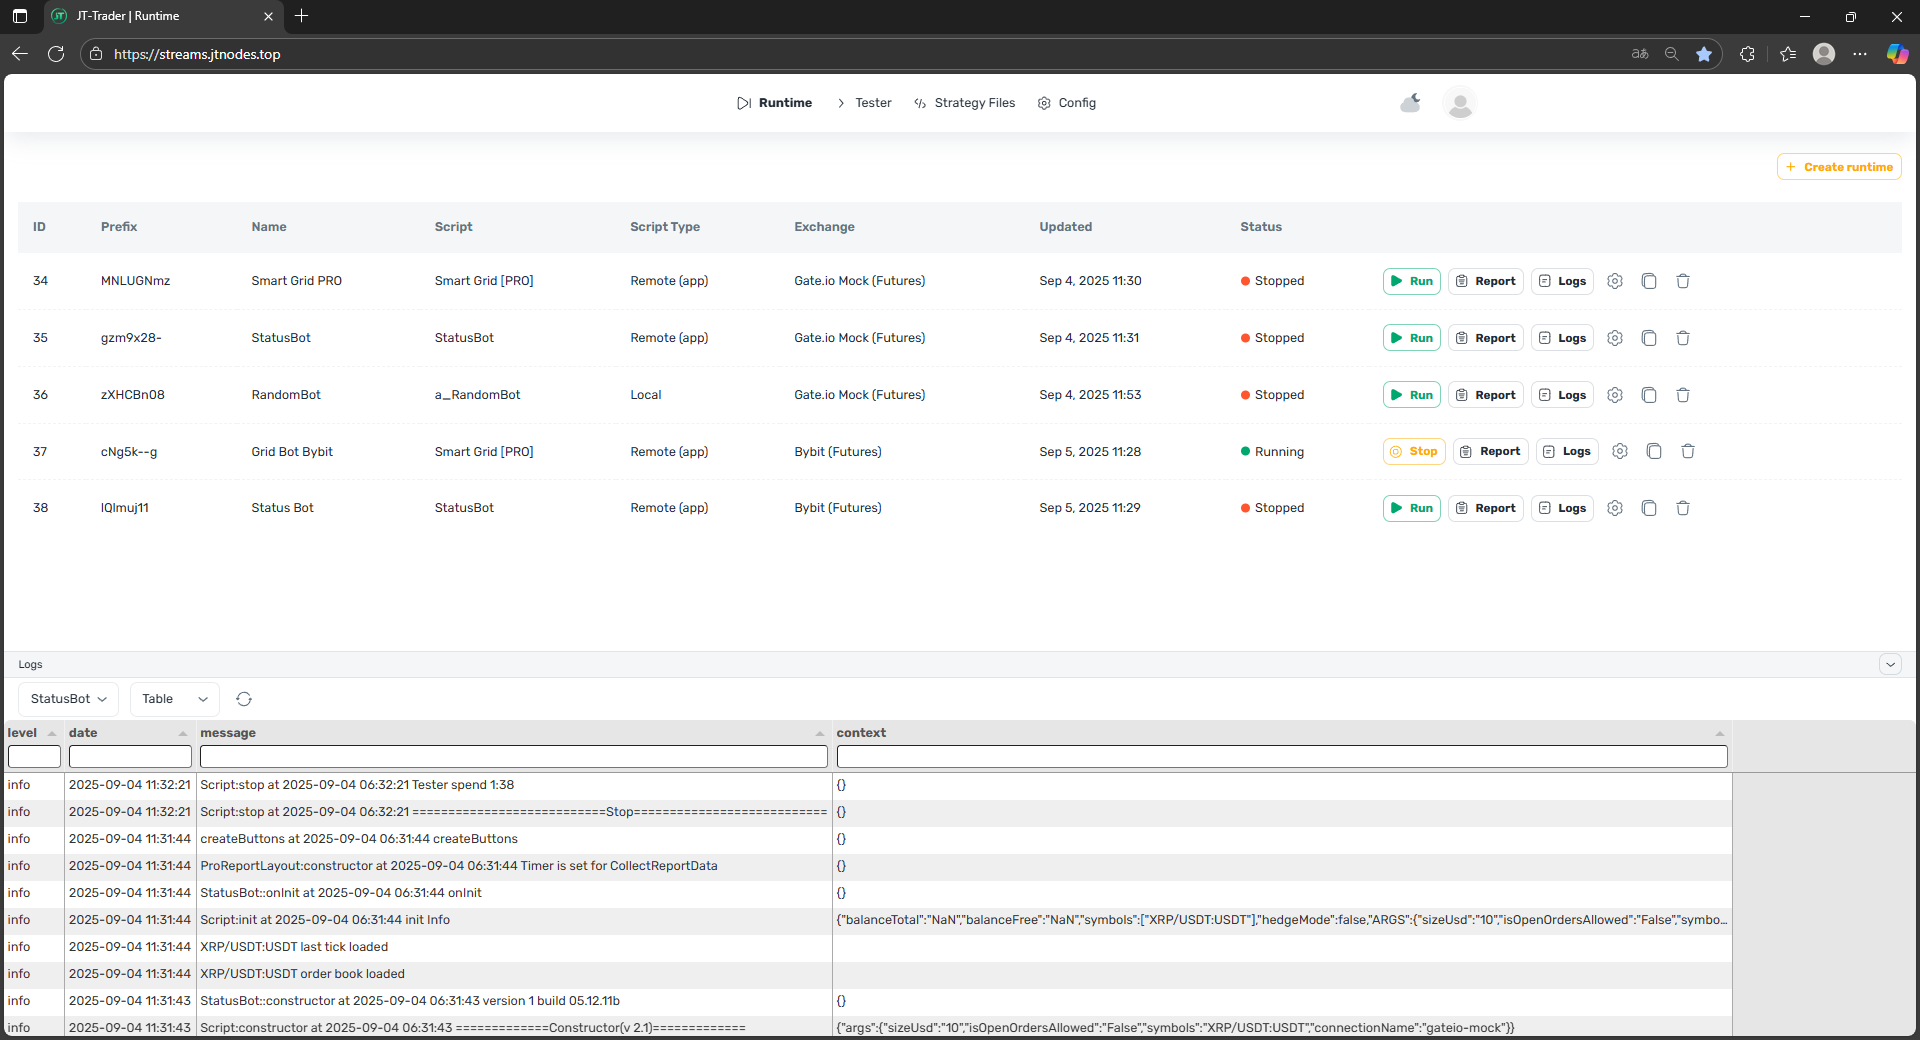1920x1040 pixels.
Task: Click settings gear for Grid Bot Bybit
Action: coord(1619,452)
